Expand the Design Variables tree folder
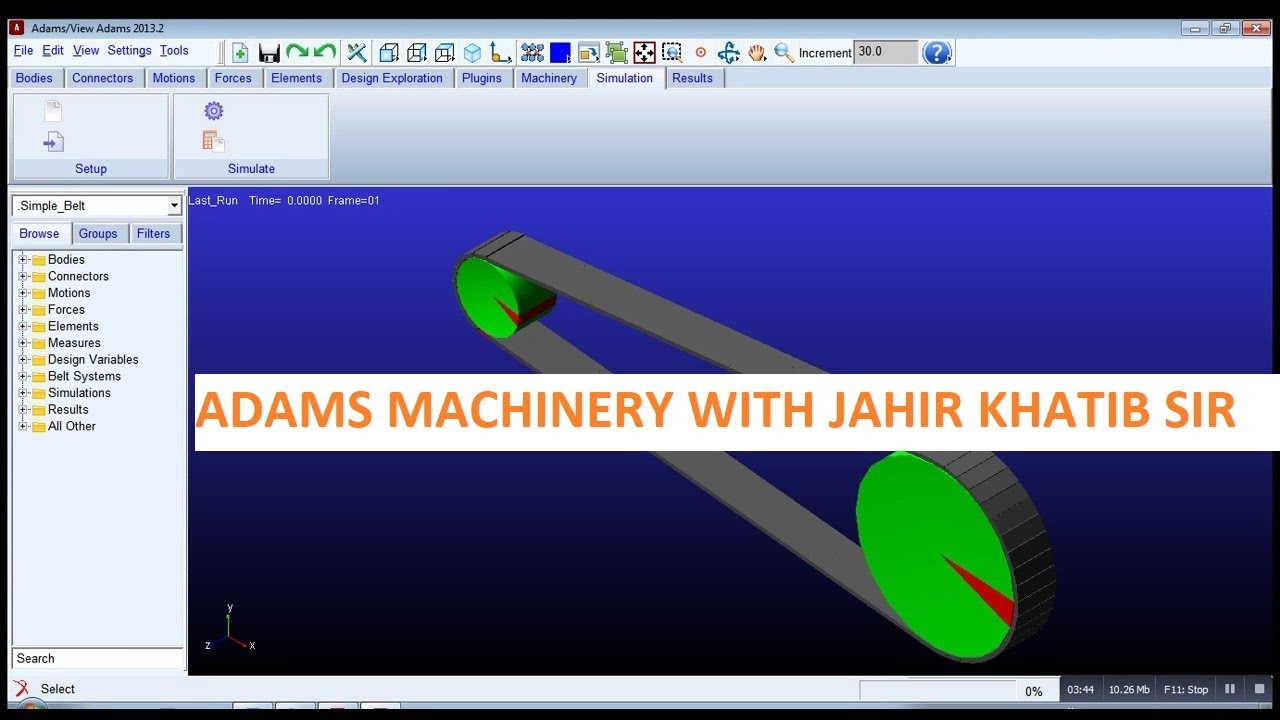Image resolution: width=1280 pixels, height=720 pixels. coord(23,359)
